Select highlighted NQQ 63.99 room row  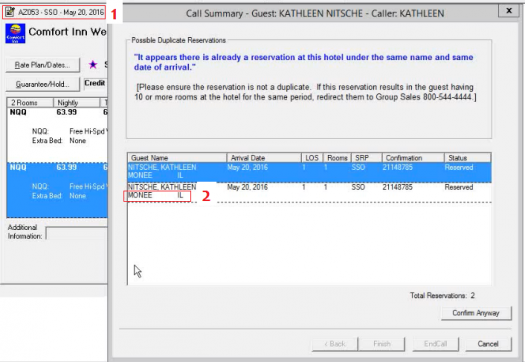[x=57, y=190]
